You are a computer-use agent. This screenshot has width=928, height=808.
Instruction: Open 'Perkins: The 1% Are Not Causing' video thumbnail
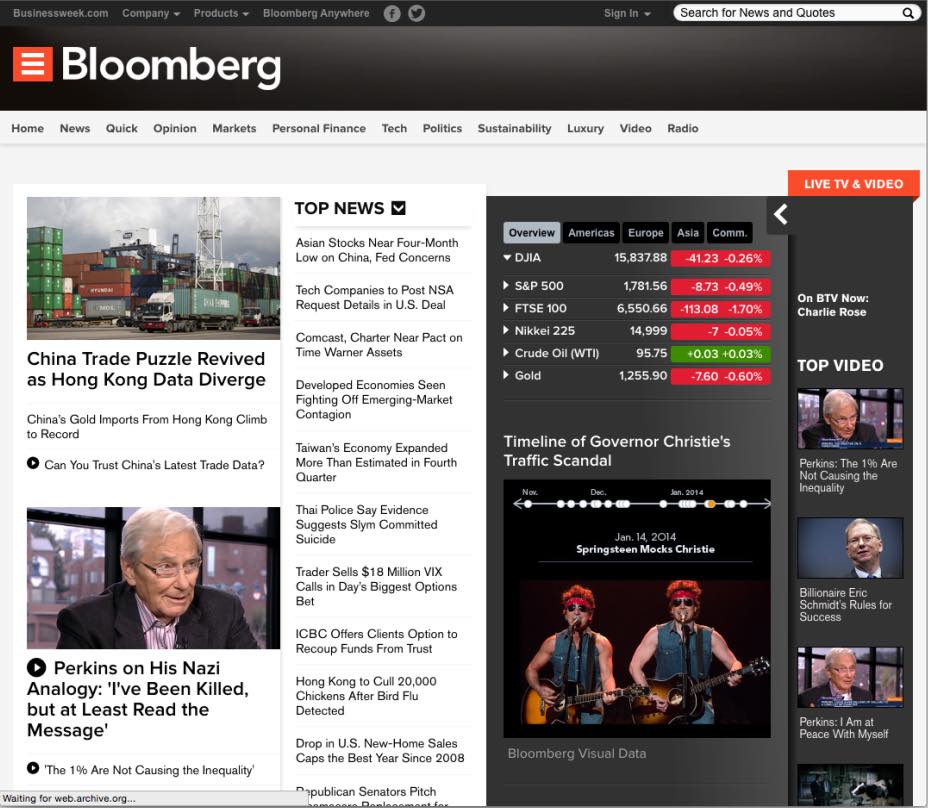coord(850,419)
